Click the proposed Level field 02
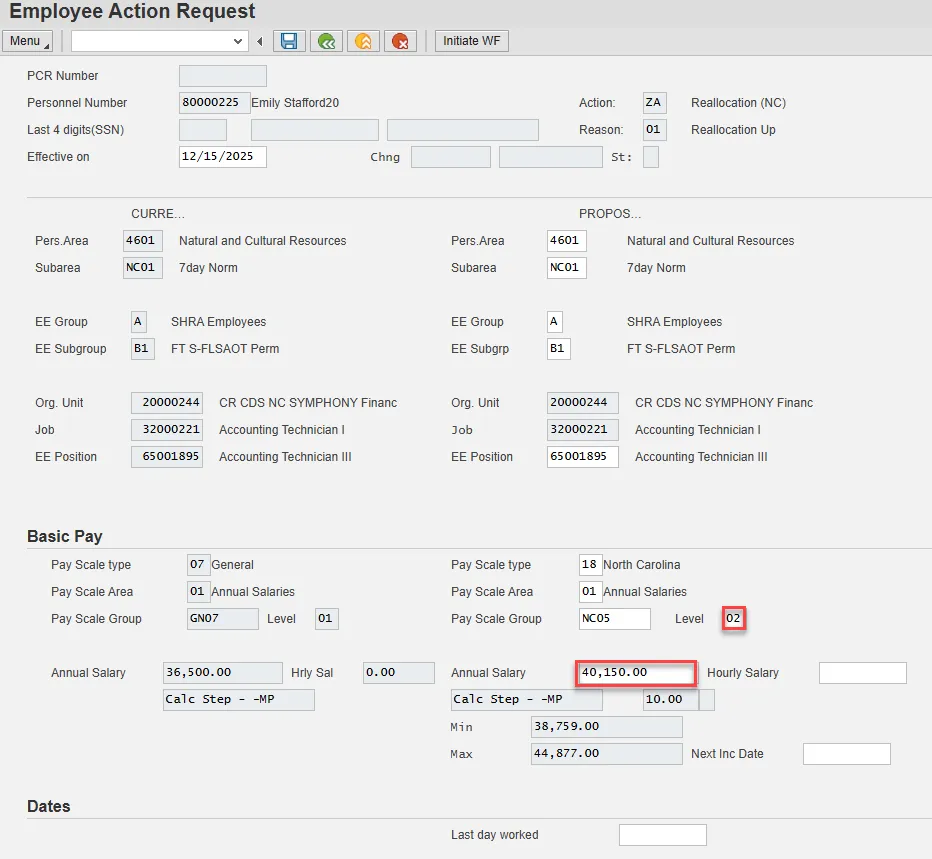The width and height of the screenshot is (932, 859). [x=734, y=619]
